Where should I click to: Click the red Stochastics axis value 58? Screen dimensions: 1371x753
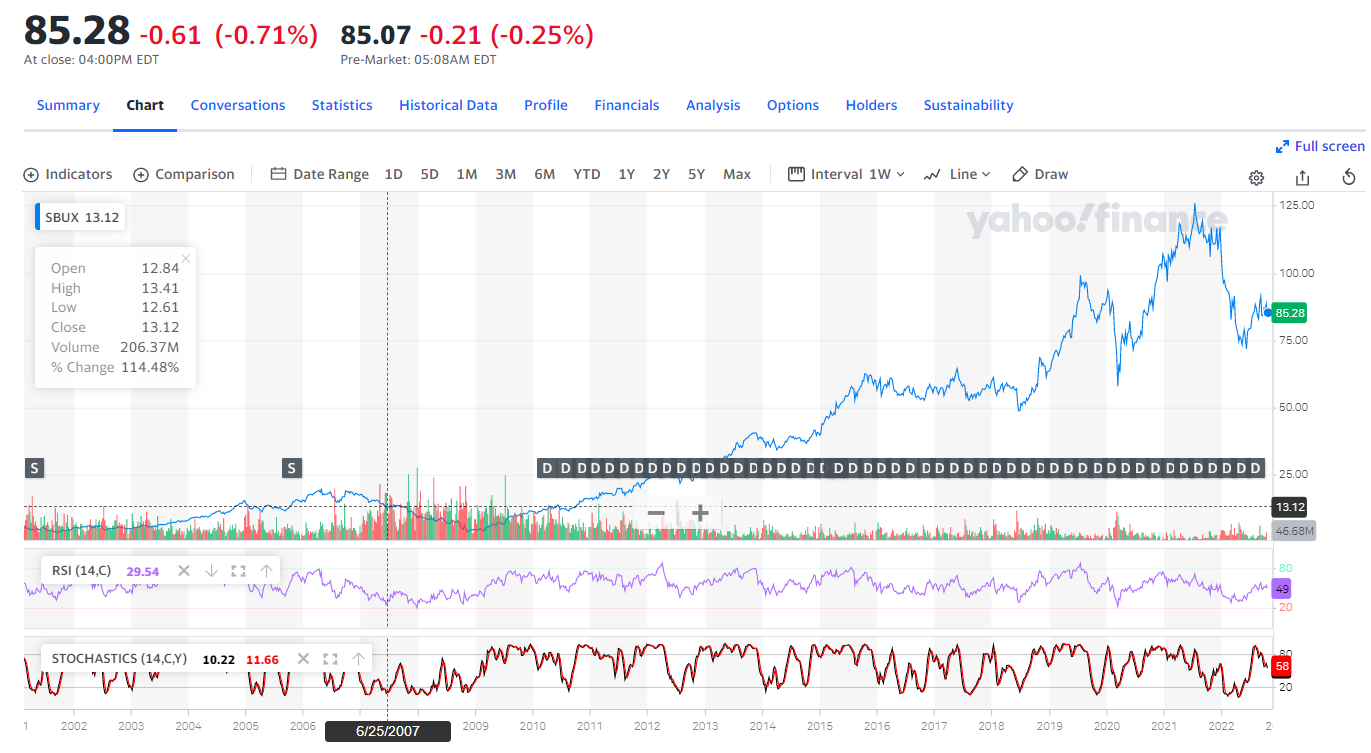[1281, 665]
